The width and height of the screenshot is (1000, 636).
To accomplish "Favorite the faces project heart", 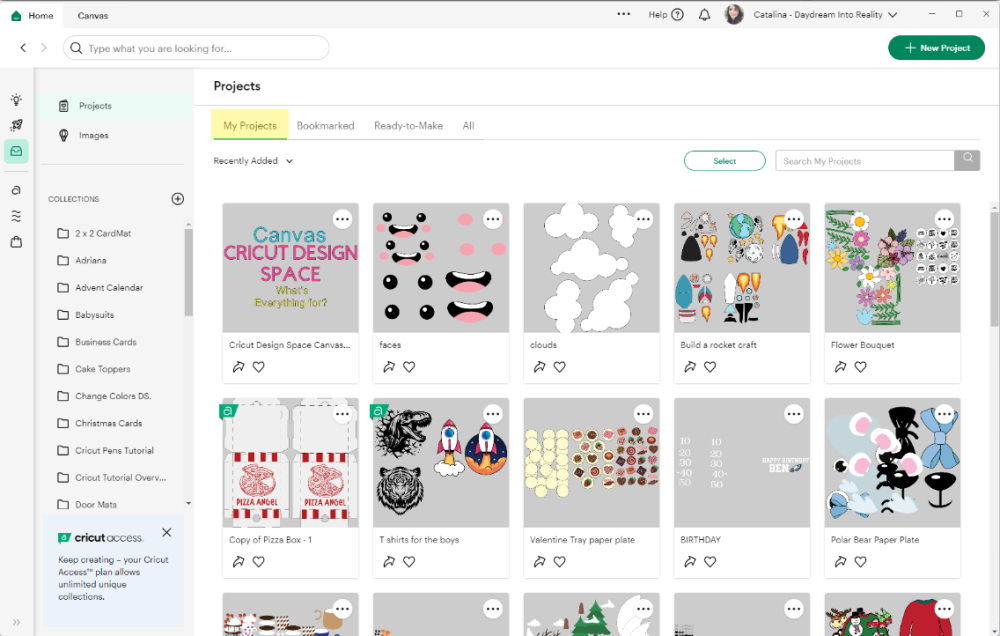I will [409, 367].
